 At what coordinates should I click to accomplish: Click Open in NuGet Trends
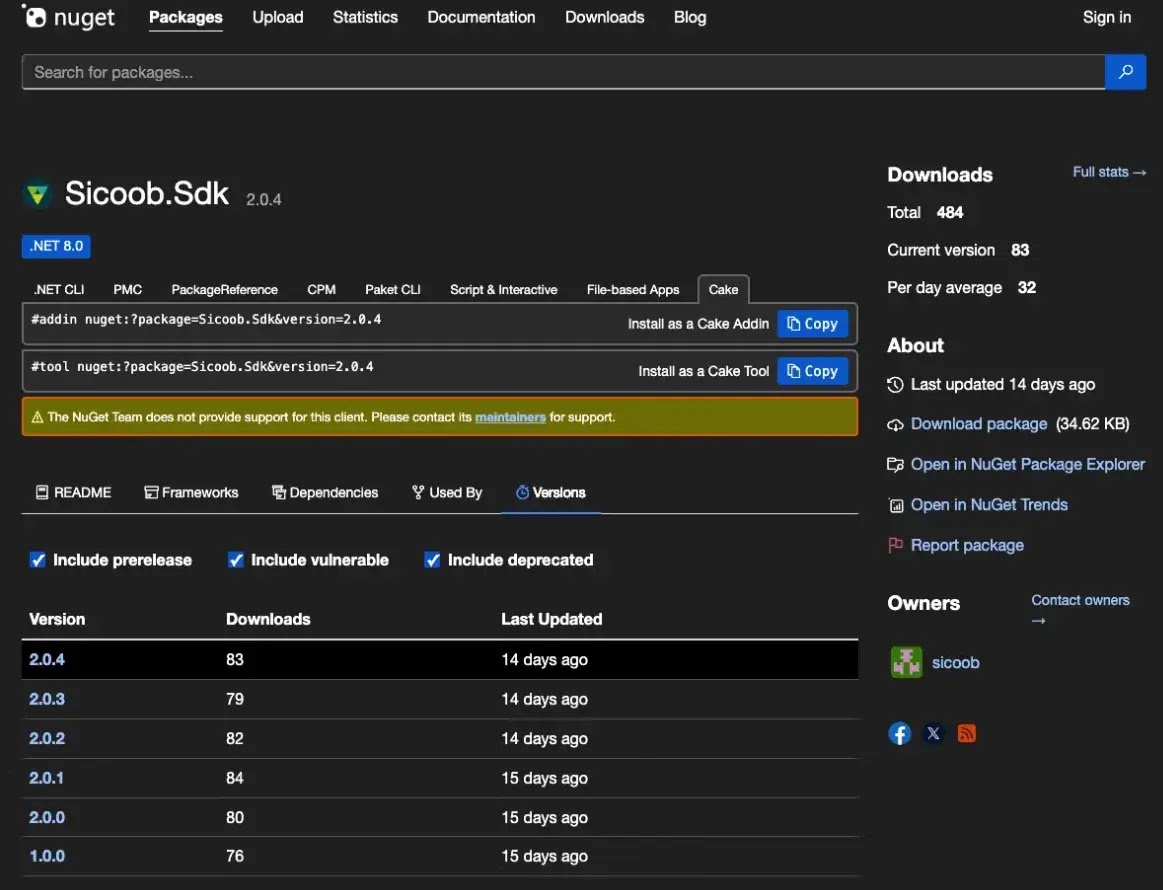989,505
